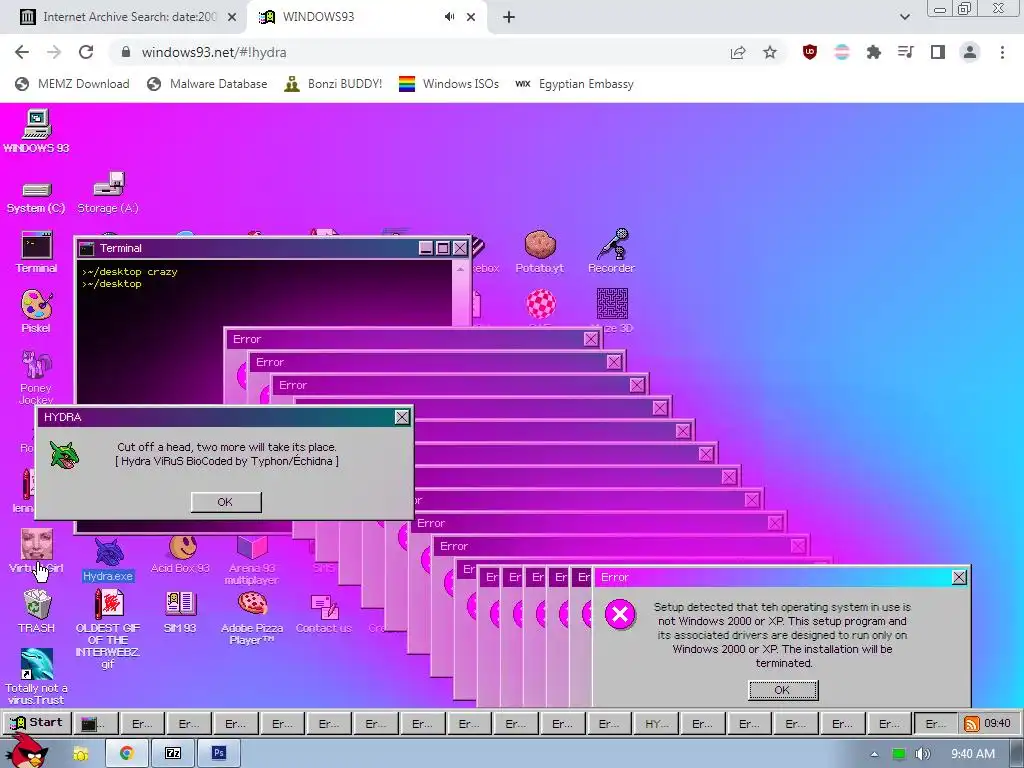Open the TRASH recycle bin icon
This screenshot has width=1024, height=768.
[x=37, y=611]
